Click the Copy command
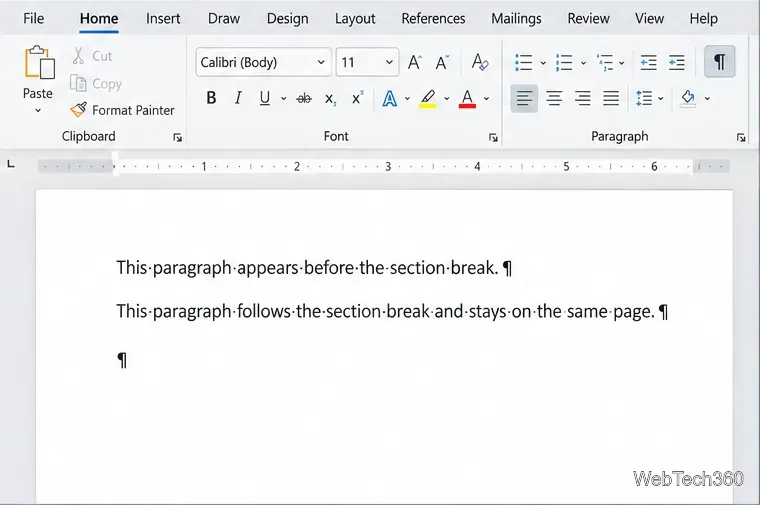This screenshot has height=505, width=760. (x=96, y=83)
